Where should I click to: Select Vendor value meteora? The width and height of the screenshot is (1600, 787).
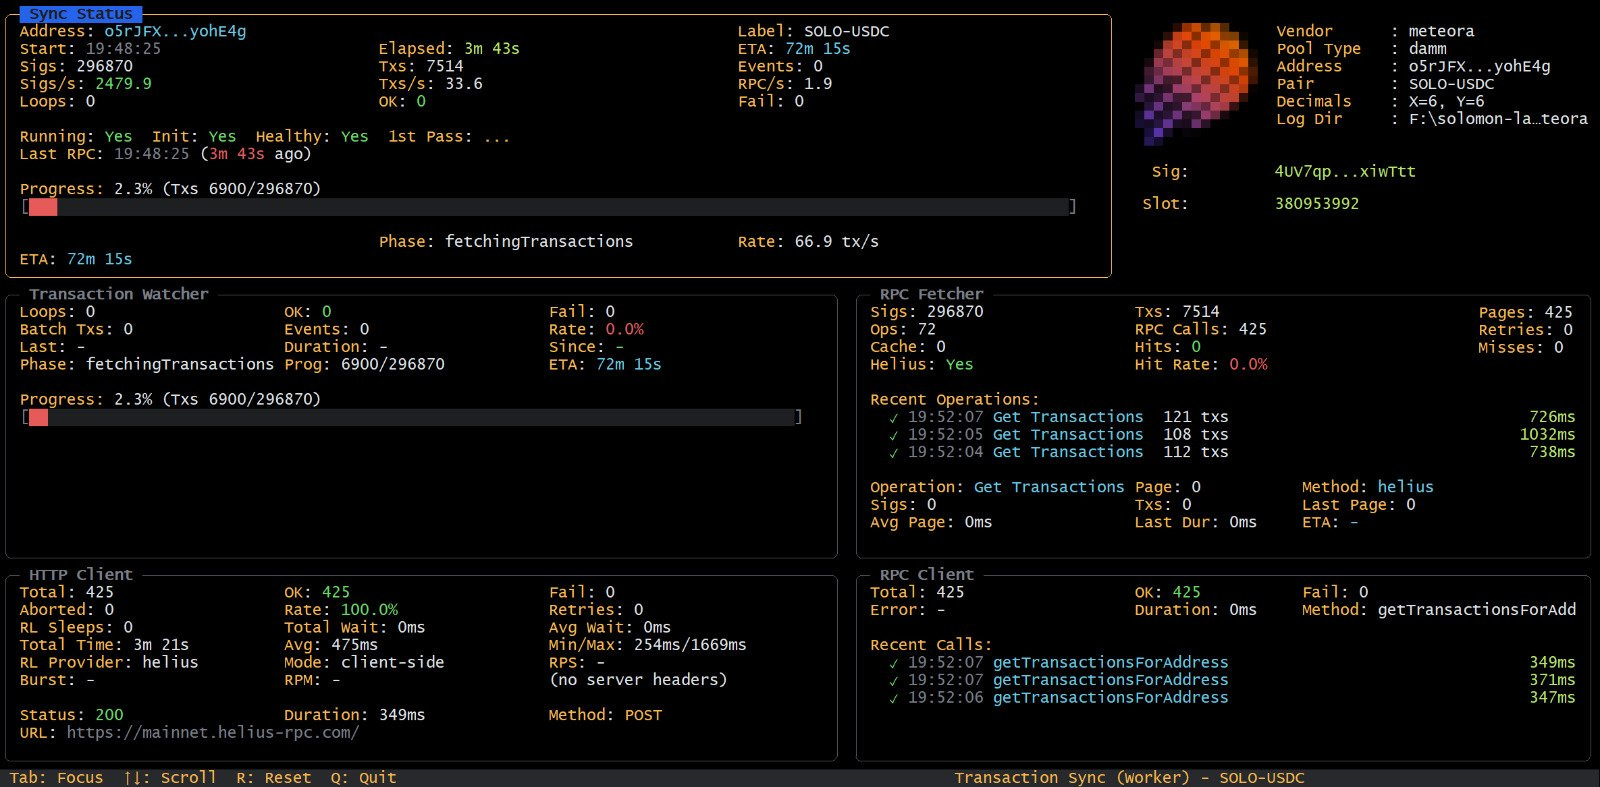click(1441, 31)
